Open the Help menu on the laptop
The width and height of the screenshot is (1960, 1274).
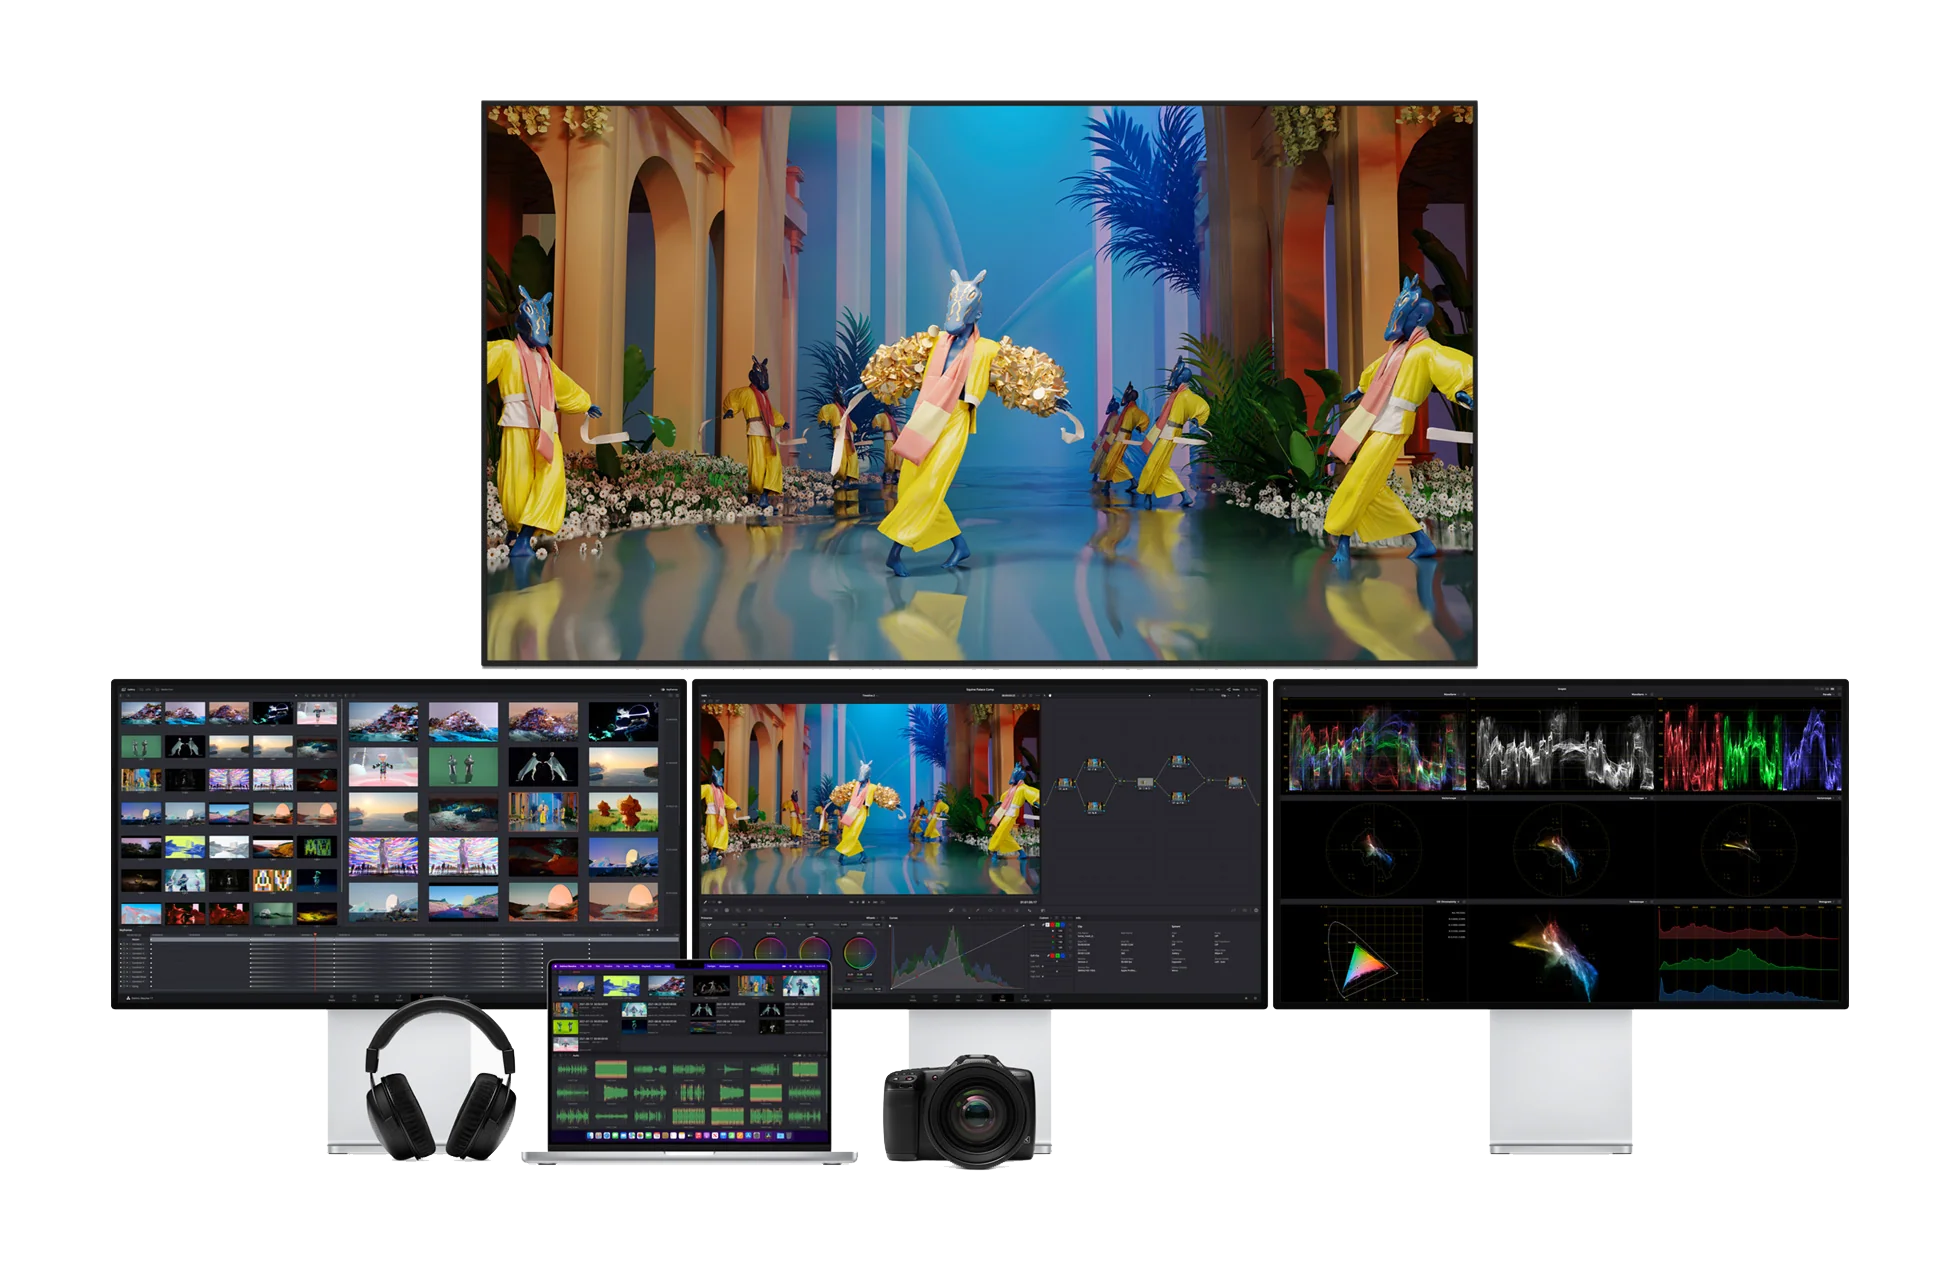[x=736, y=966]
